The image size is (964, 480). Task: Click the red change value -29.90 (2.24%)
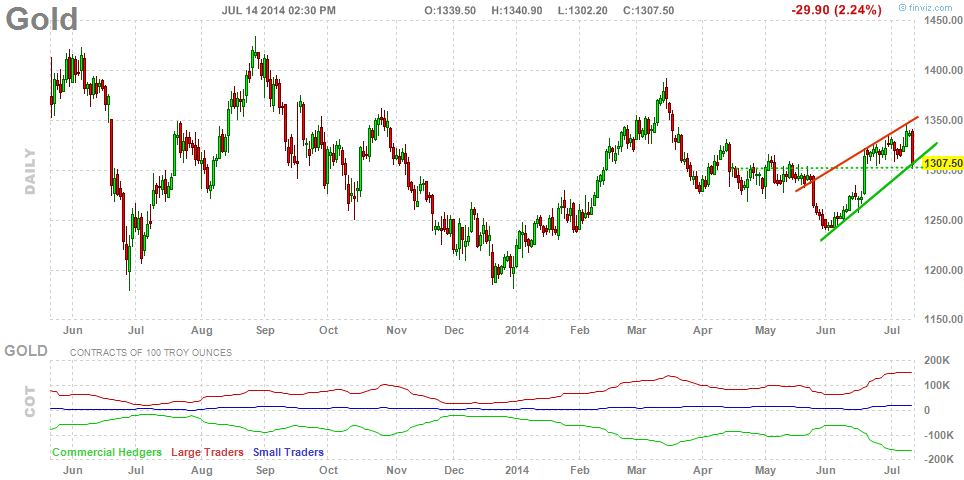836,10
